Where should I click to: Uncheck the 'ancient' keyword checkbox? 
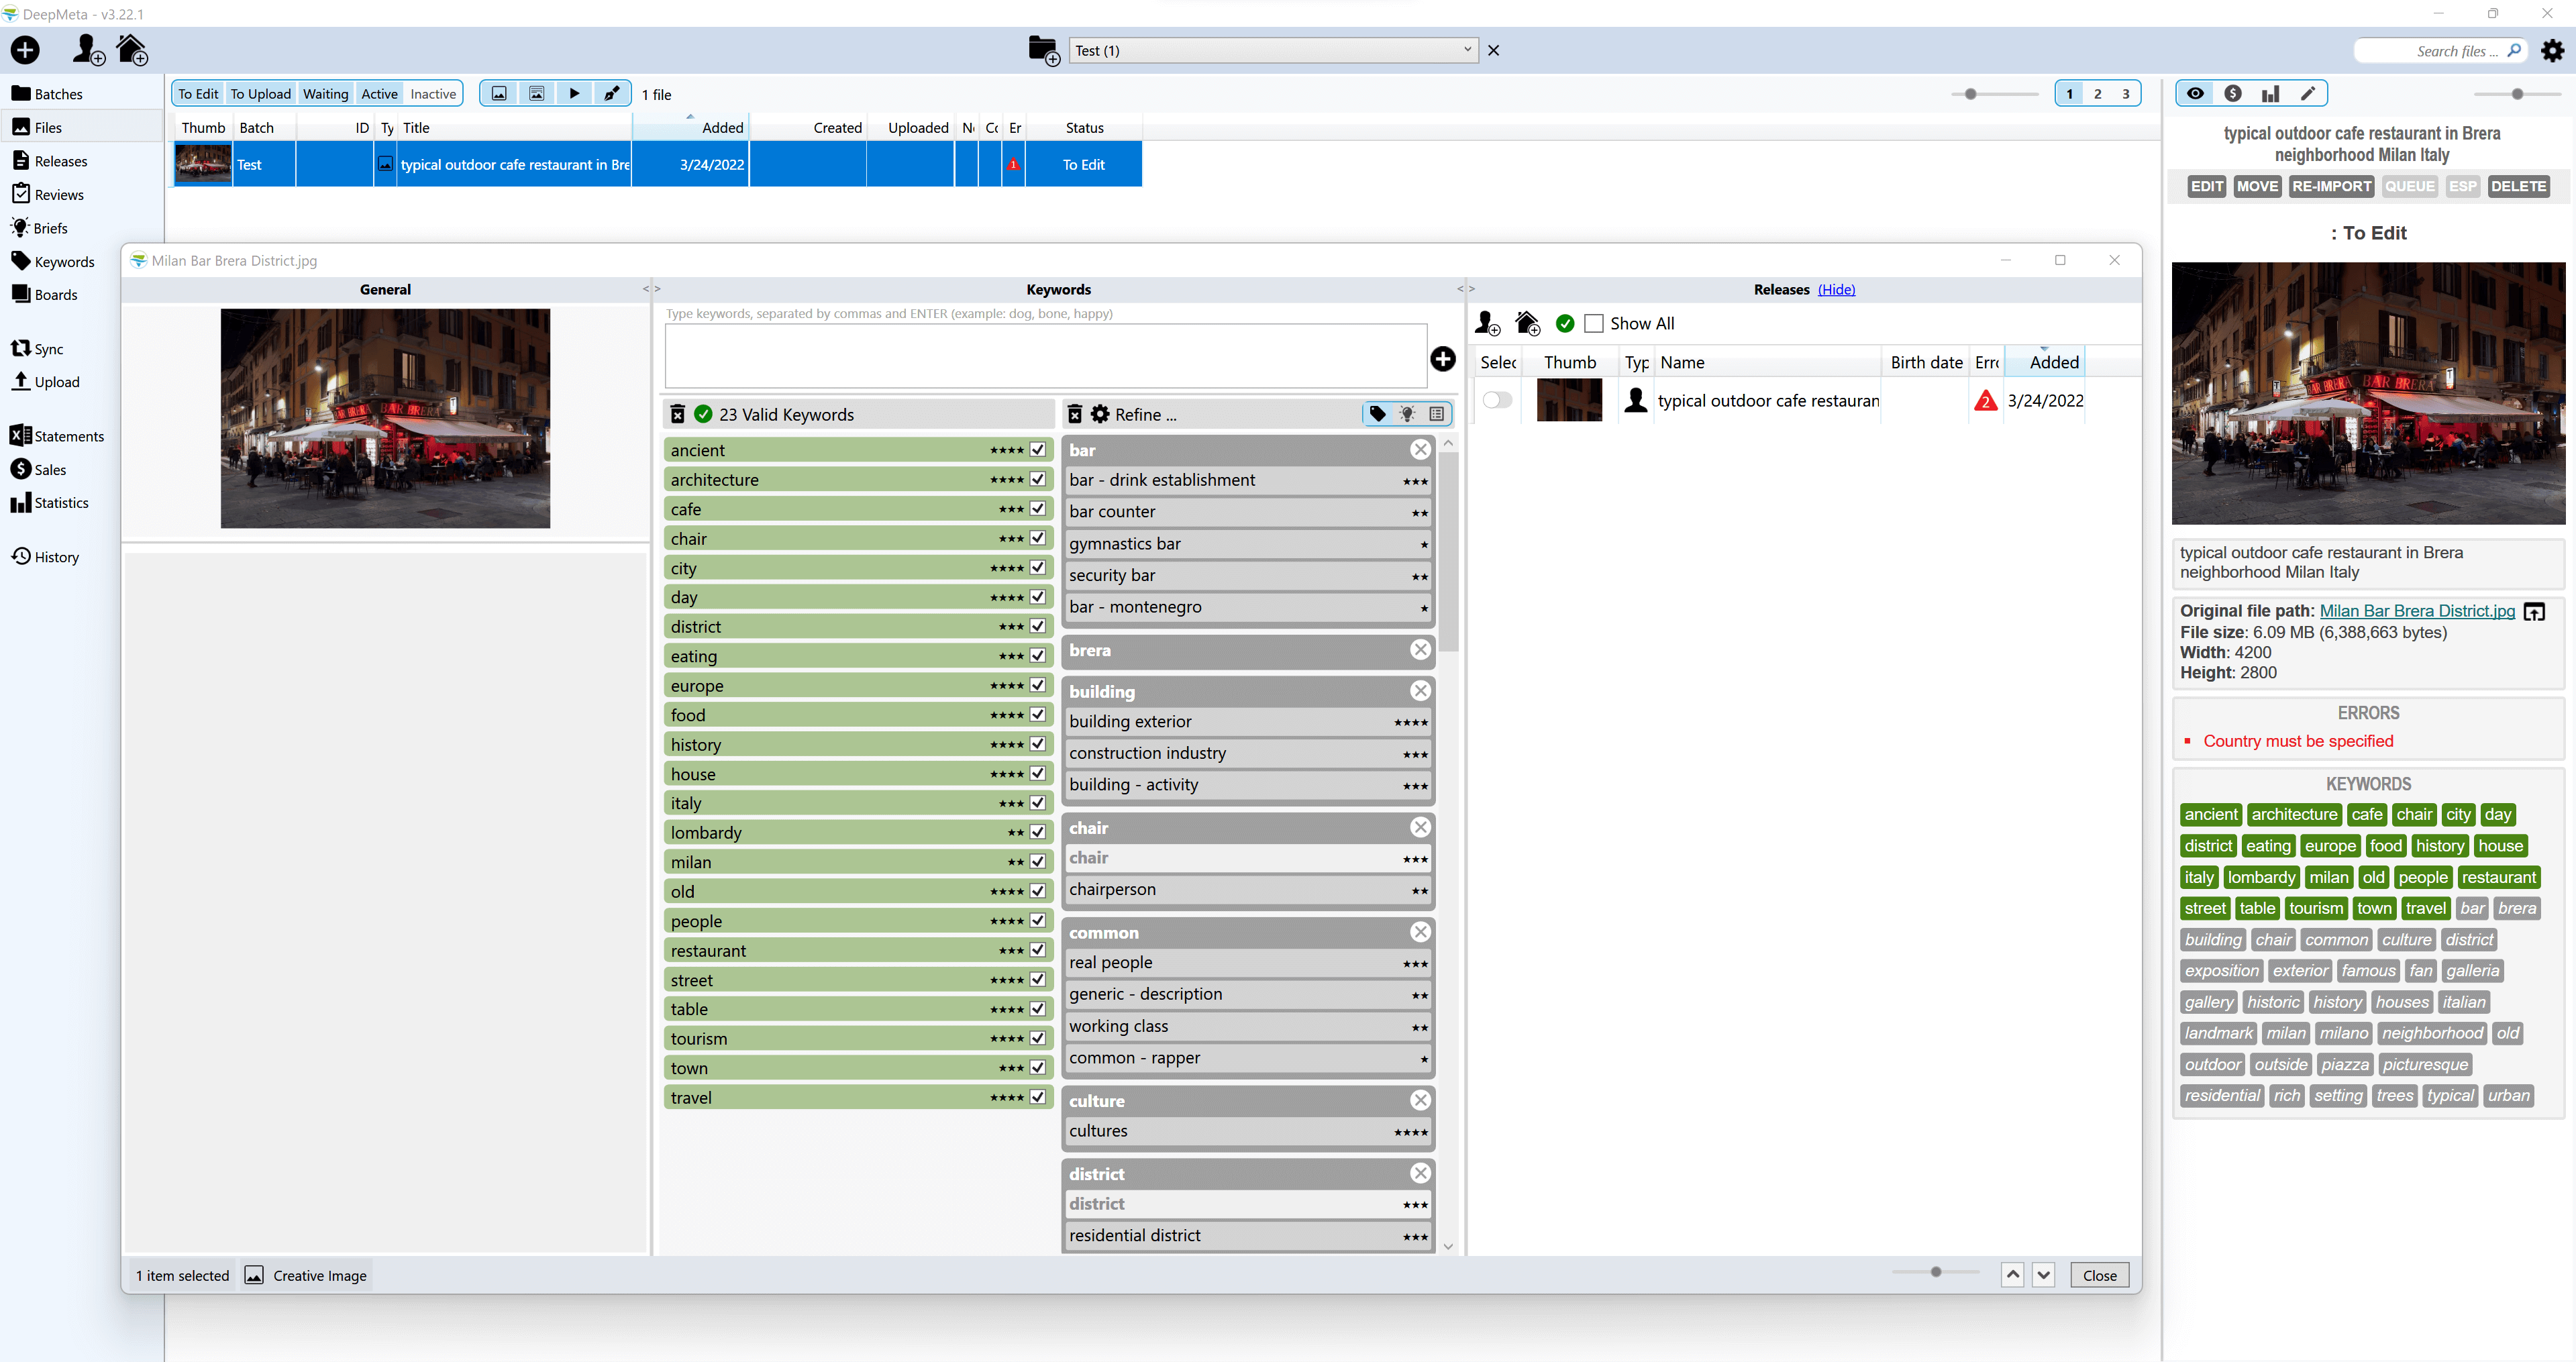pos(1038,450)
